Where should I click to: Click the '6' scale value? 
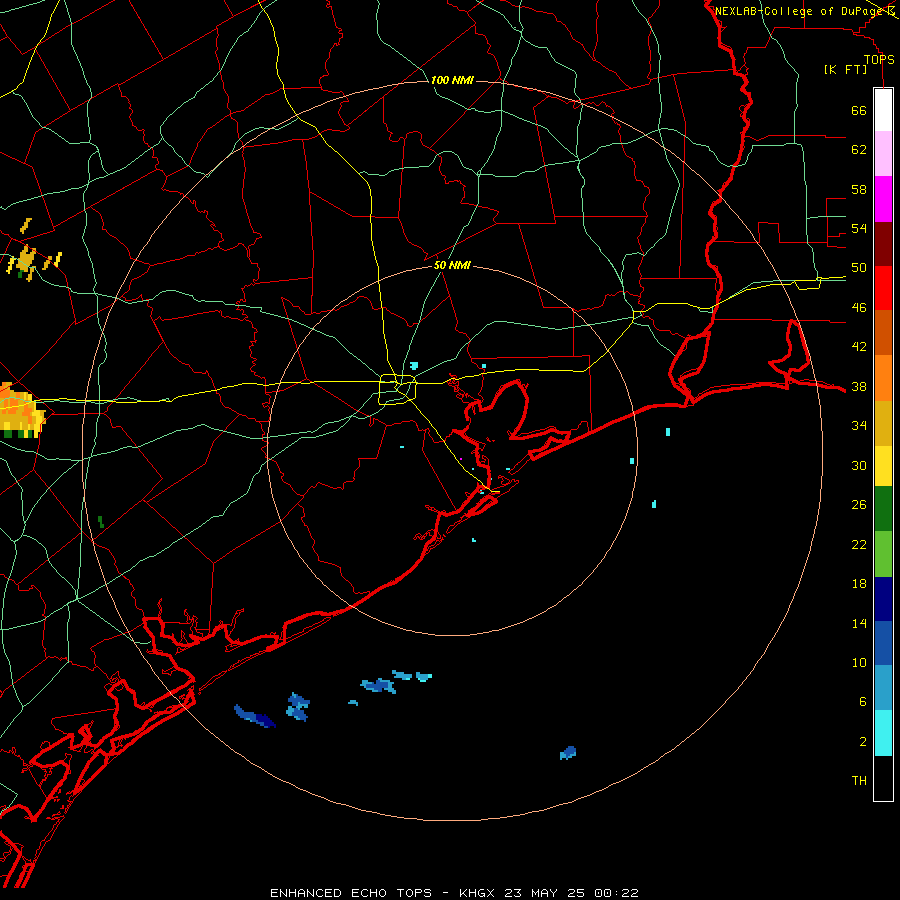(862, 702)
